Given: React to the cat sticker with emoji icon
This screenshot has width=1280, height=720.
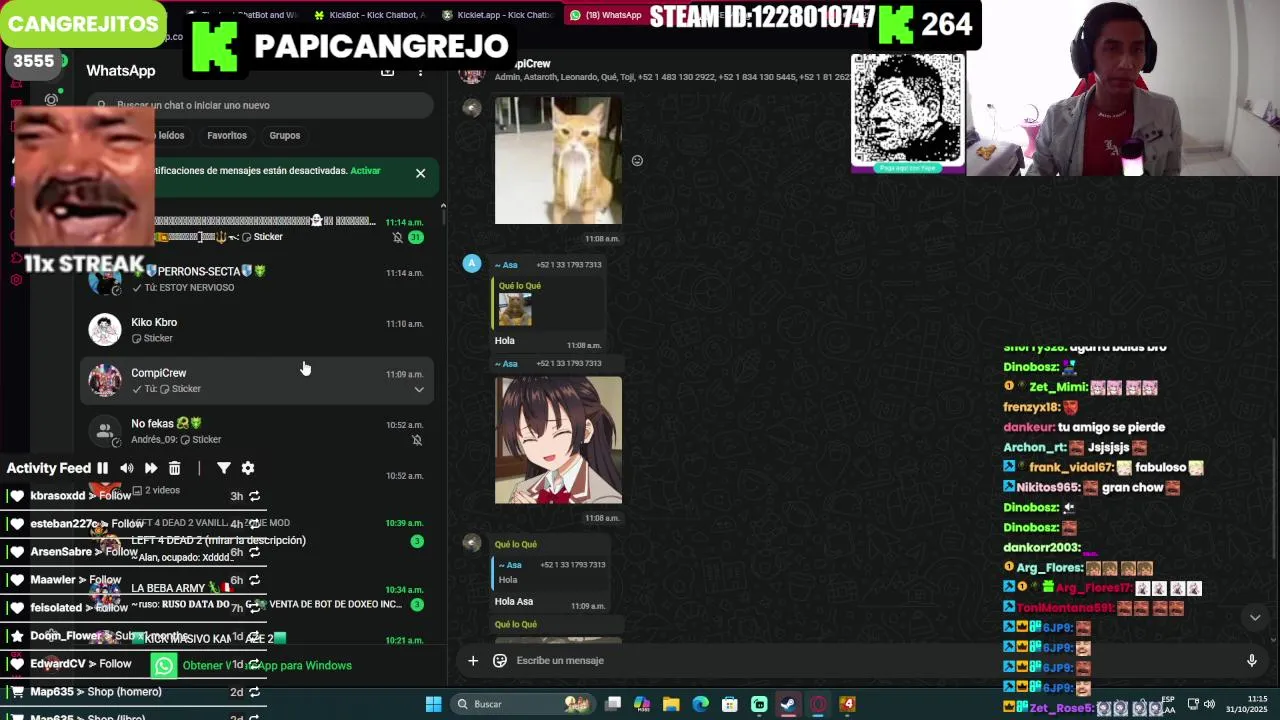Looking at the screenshot, I should (x=637, y=160).
